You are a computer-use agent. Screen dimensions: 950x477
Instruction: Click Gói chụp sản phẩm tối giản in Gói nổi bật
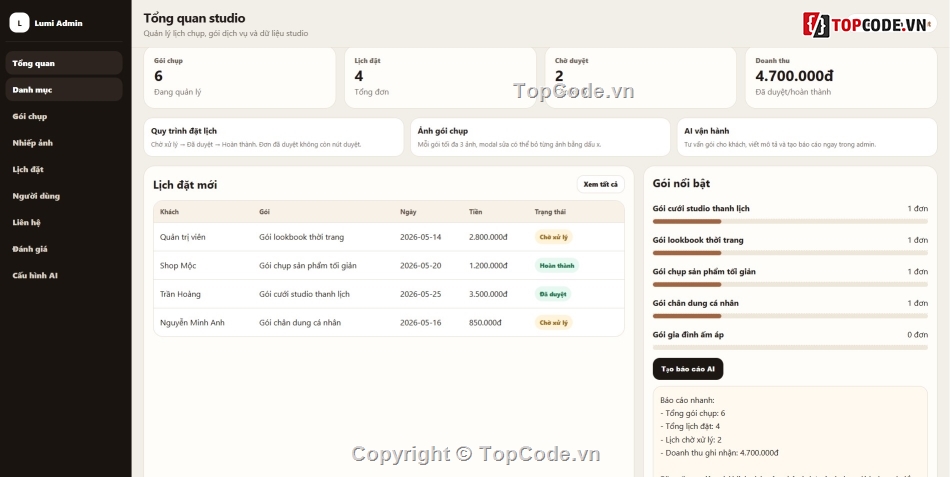tap(704, 272)
